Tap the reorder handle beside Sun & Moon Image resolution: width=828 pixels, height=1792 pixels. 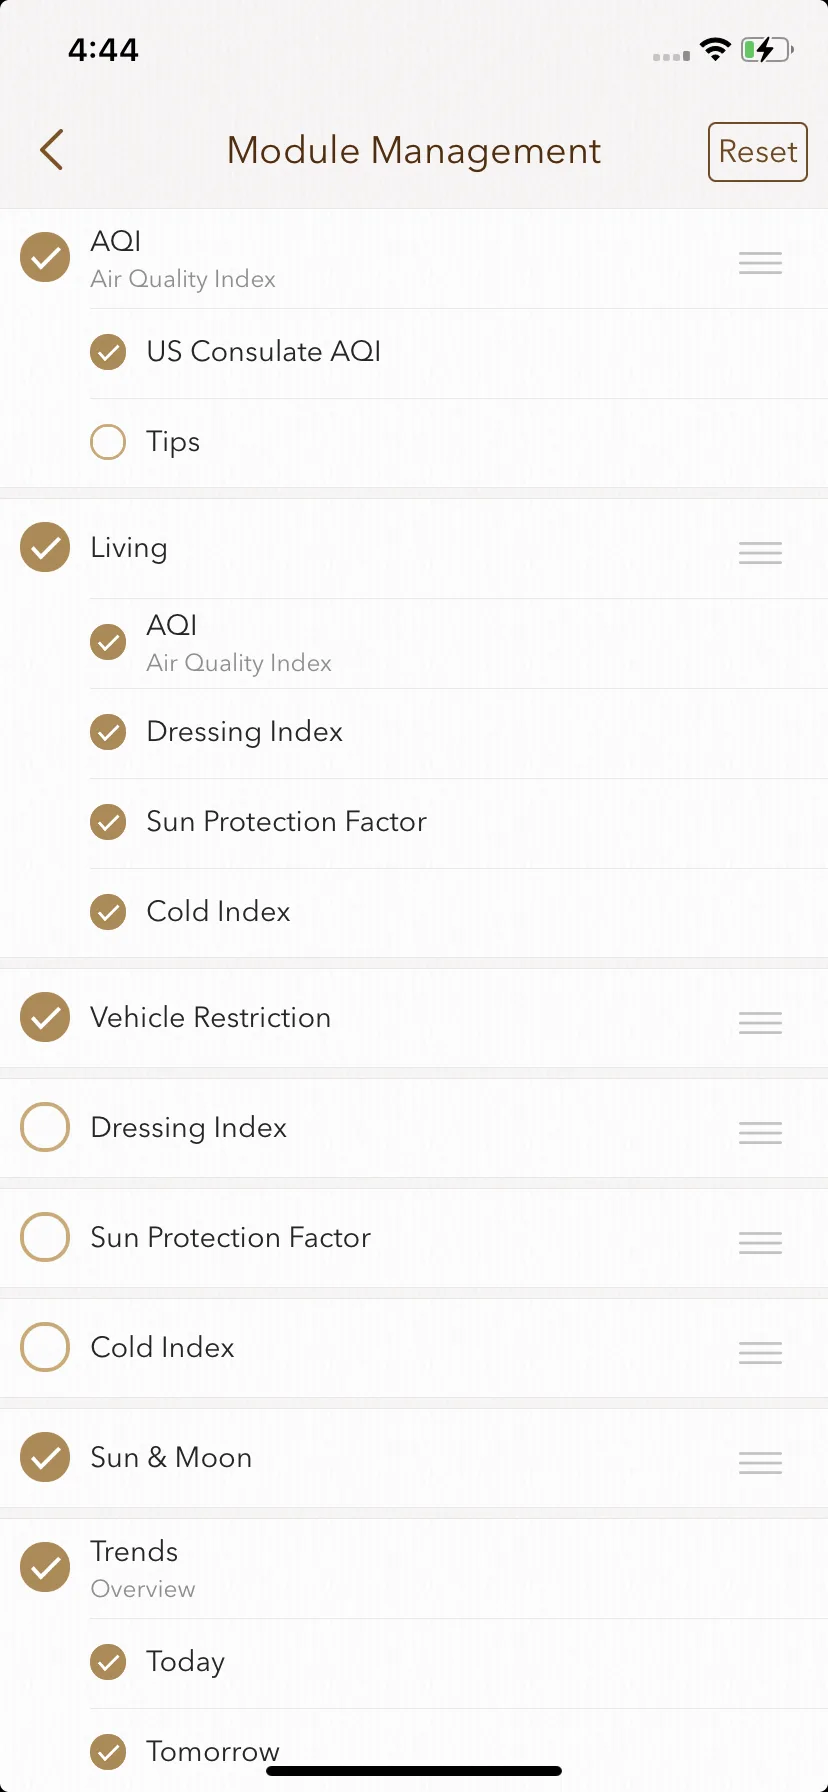pos(760,1463)
